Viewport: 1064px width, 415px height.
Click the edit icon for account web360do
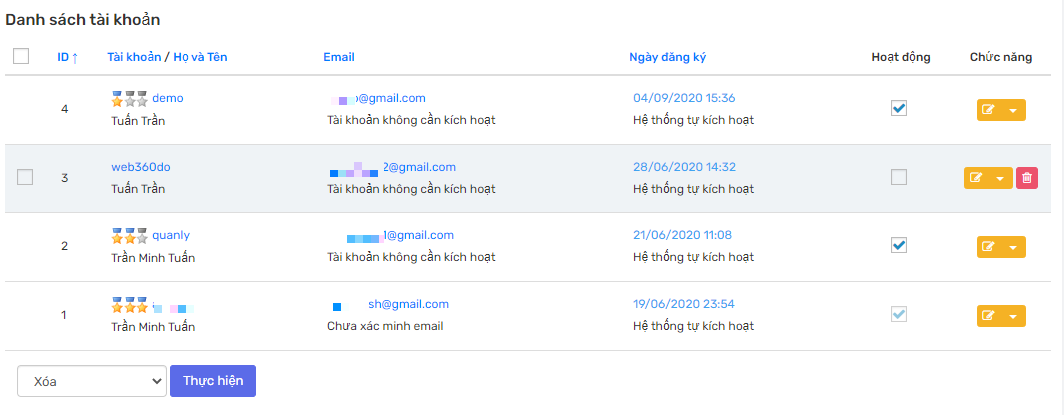tap(976, 178)
